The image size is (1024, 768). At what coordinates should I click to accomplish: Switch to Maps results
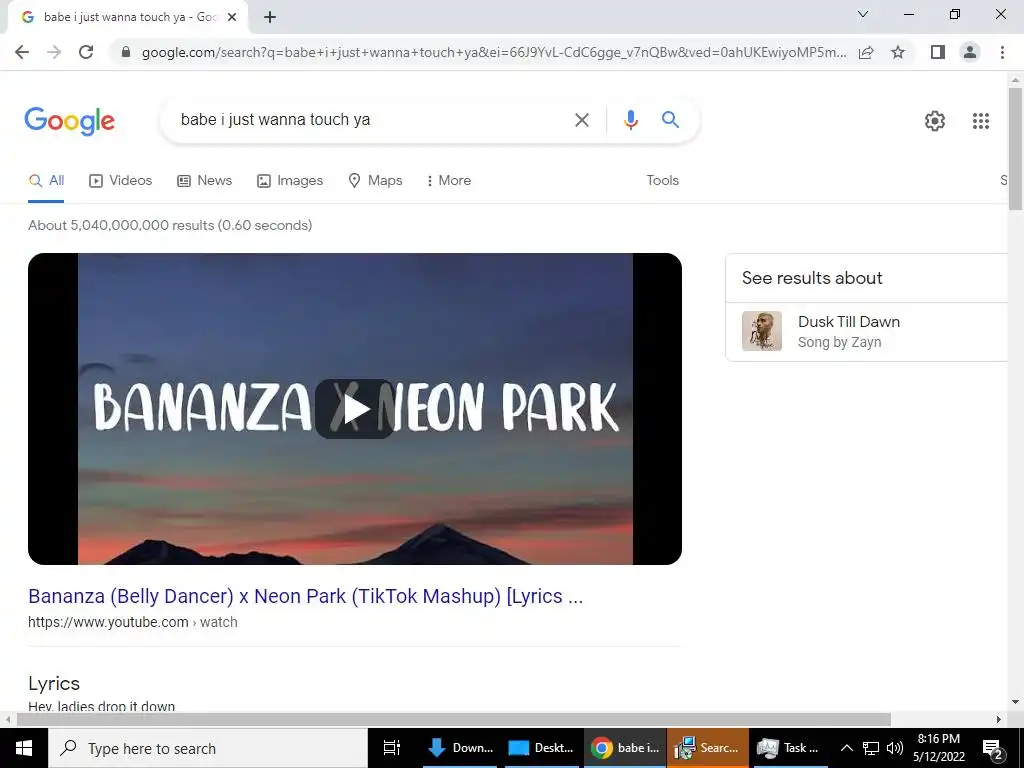376,181
